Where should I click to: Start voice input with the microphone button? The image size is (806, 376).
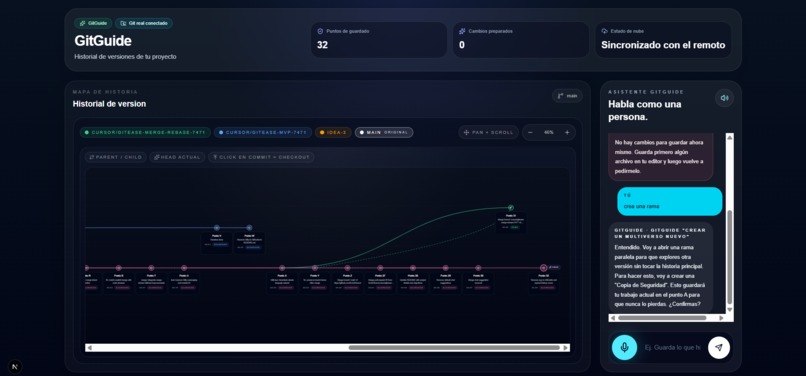click(625, 347)
